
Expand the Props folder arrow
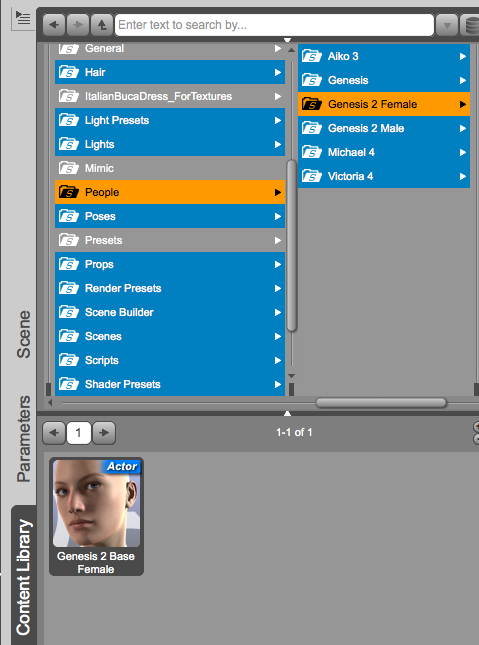(278, 264)
